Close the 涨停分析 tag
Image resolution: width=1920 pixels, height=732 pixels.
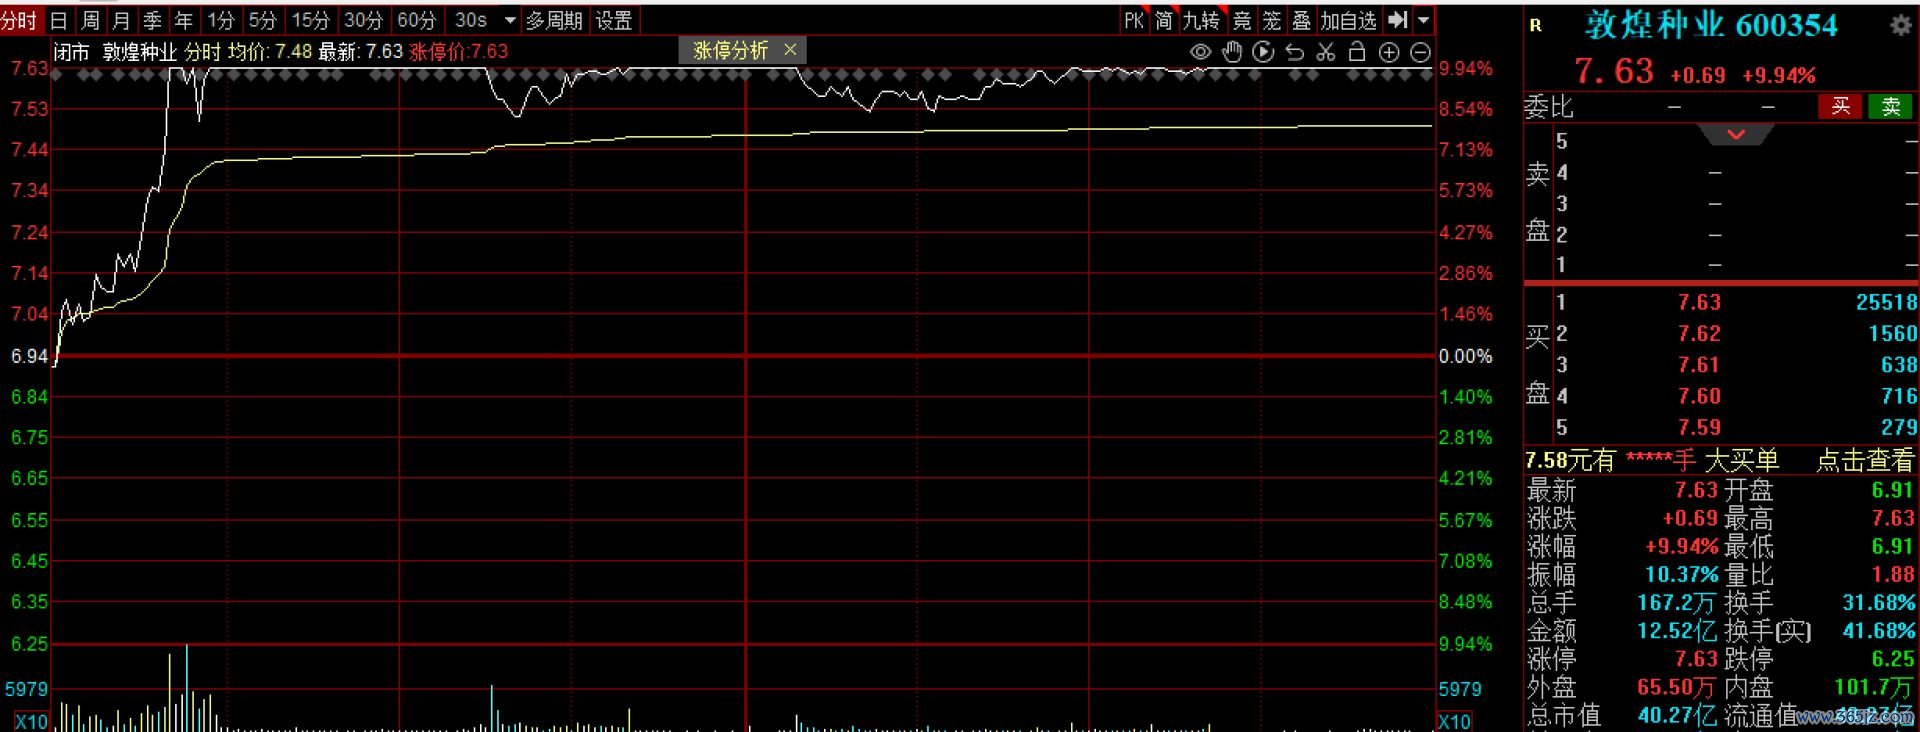coord(790,49)
